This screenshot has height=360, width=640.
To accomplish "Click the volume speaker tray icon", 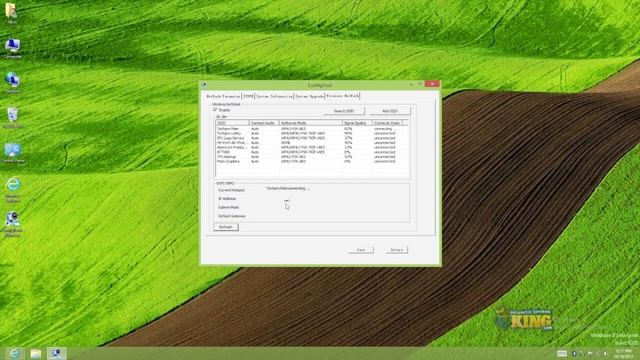I will (x=605, y=353).
